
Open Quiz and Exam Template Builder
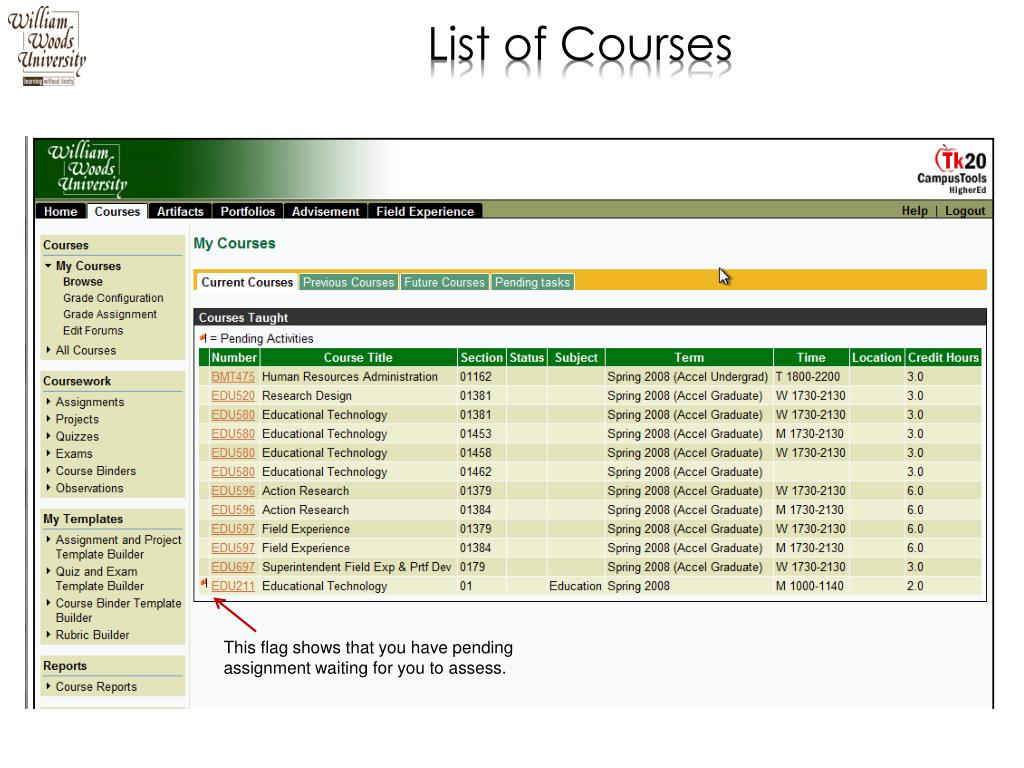tap(99, 579)
